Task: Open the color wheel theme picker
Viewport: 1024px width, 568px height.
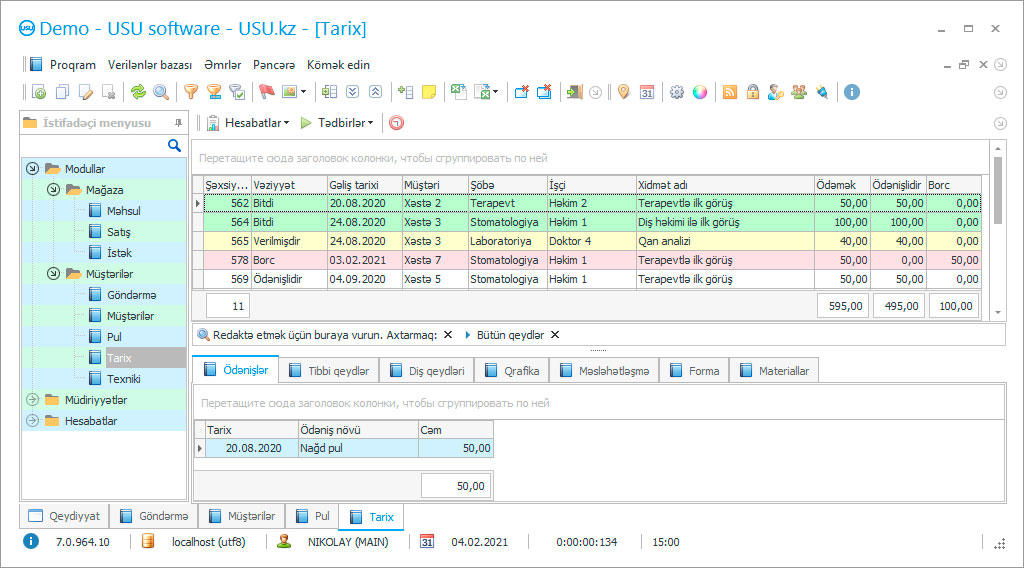Action: click(700, 92)
